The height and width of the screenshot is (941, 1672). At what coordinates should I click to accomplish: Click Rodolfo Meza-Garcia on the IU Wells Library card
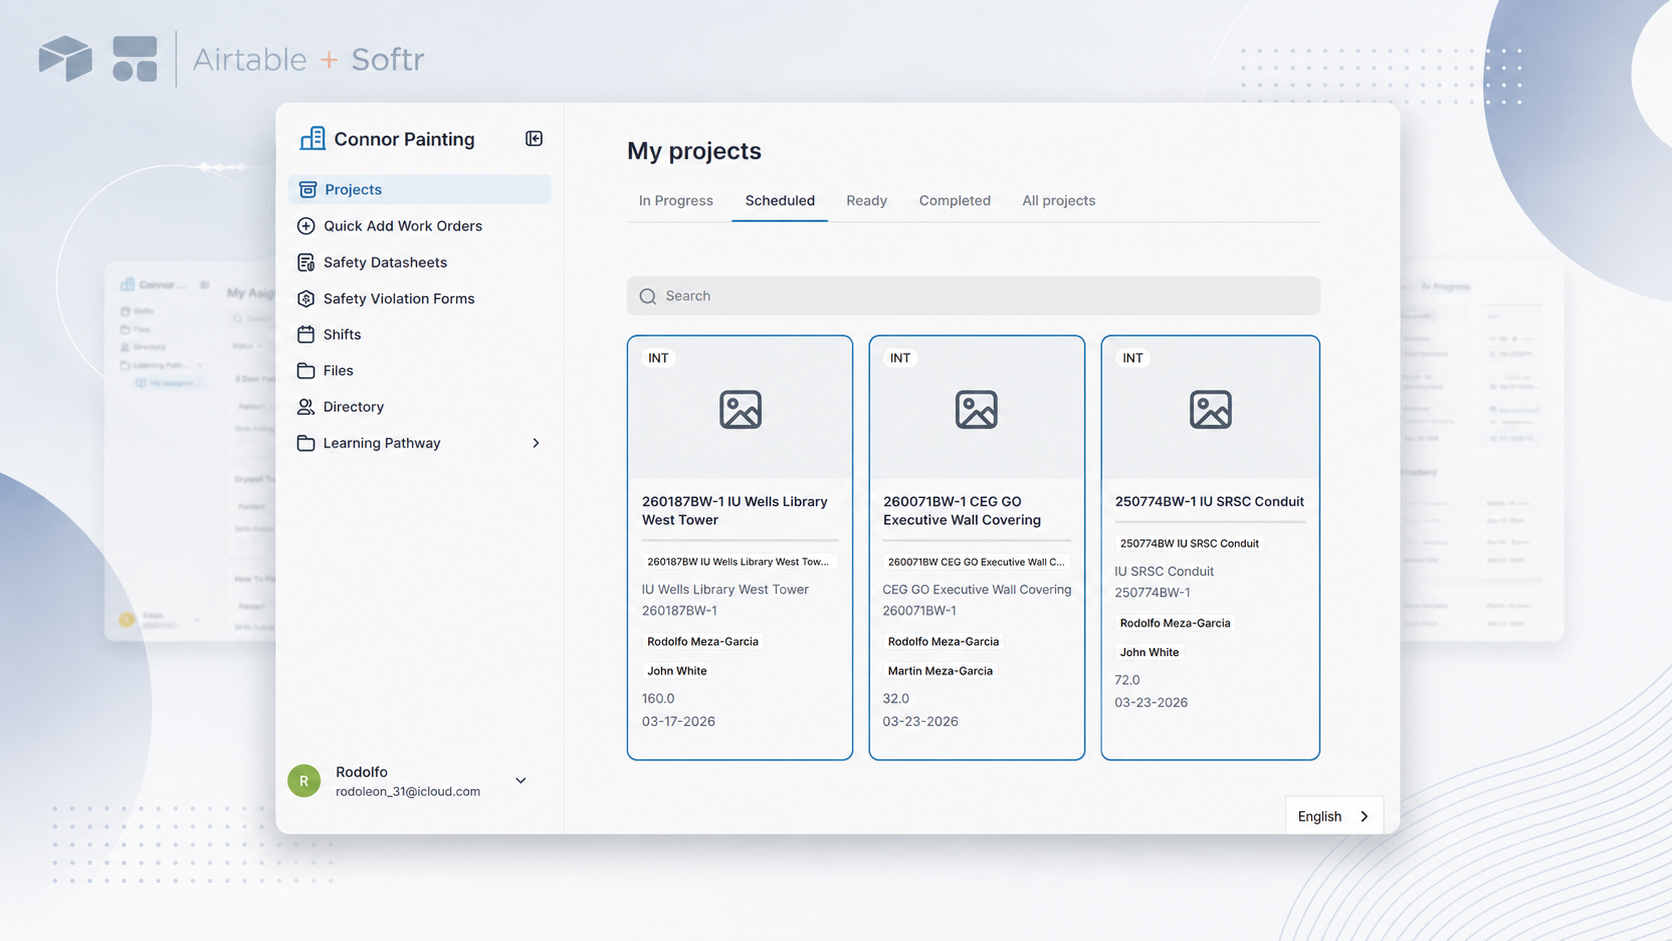(x=702, y=642)
